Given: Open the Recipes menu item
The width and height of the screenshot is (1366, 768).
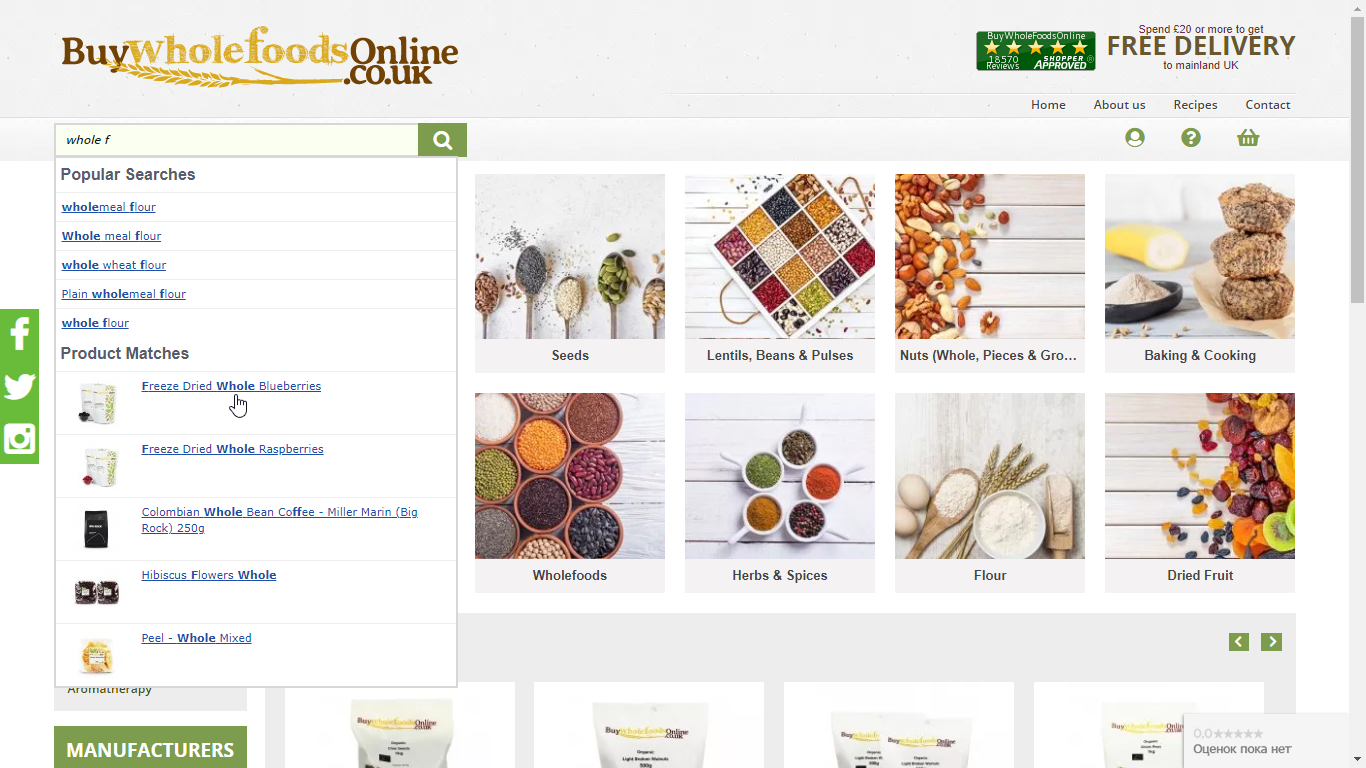Looking at the screenshot, I should (x=1195, y=105).
